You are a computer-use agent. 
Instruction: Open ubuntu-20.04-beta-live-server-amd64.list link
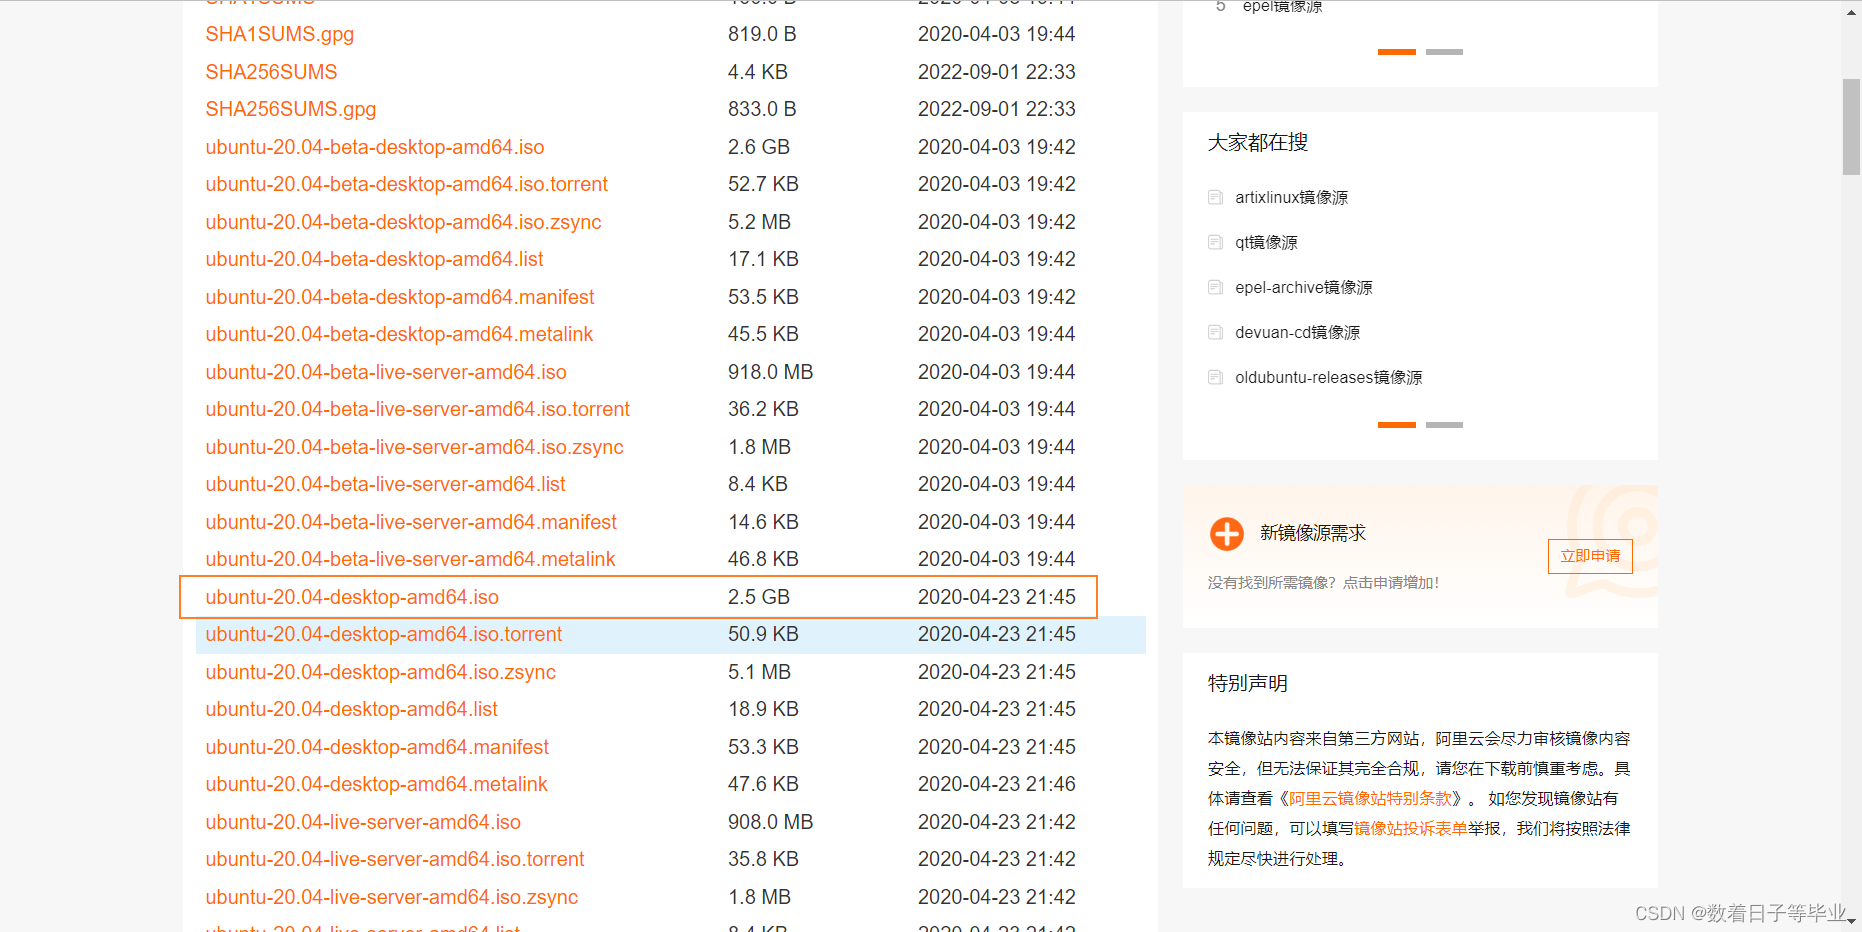click(385, 484)
